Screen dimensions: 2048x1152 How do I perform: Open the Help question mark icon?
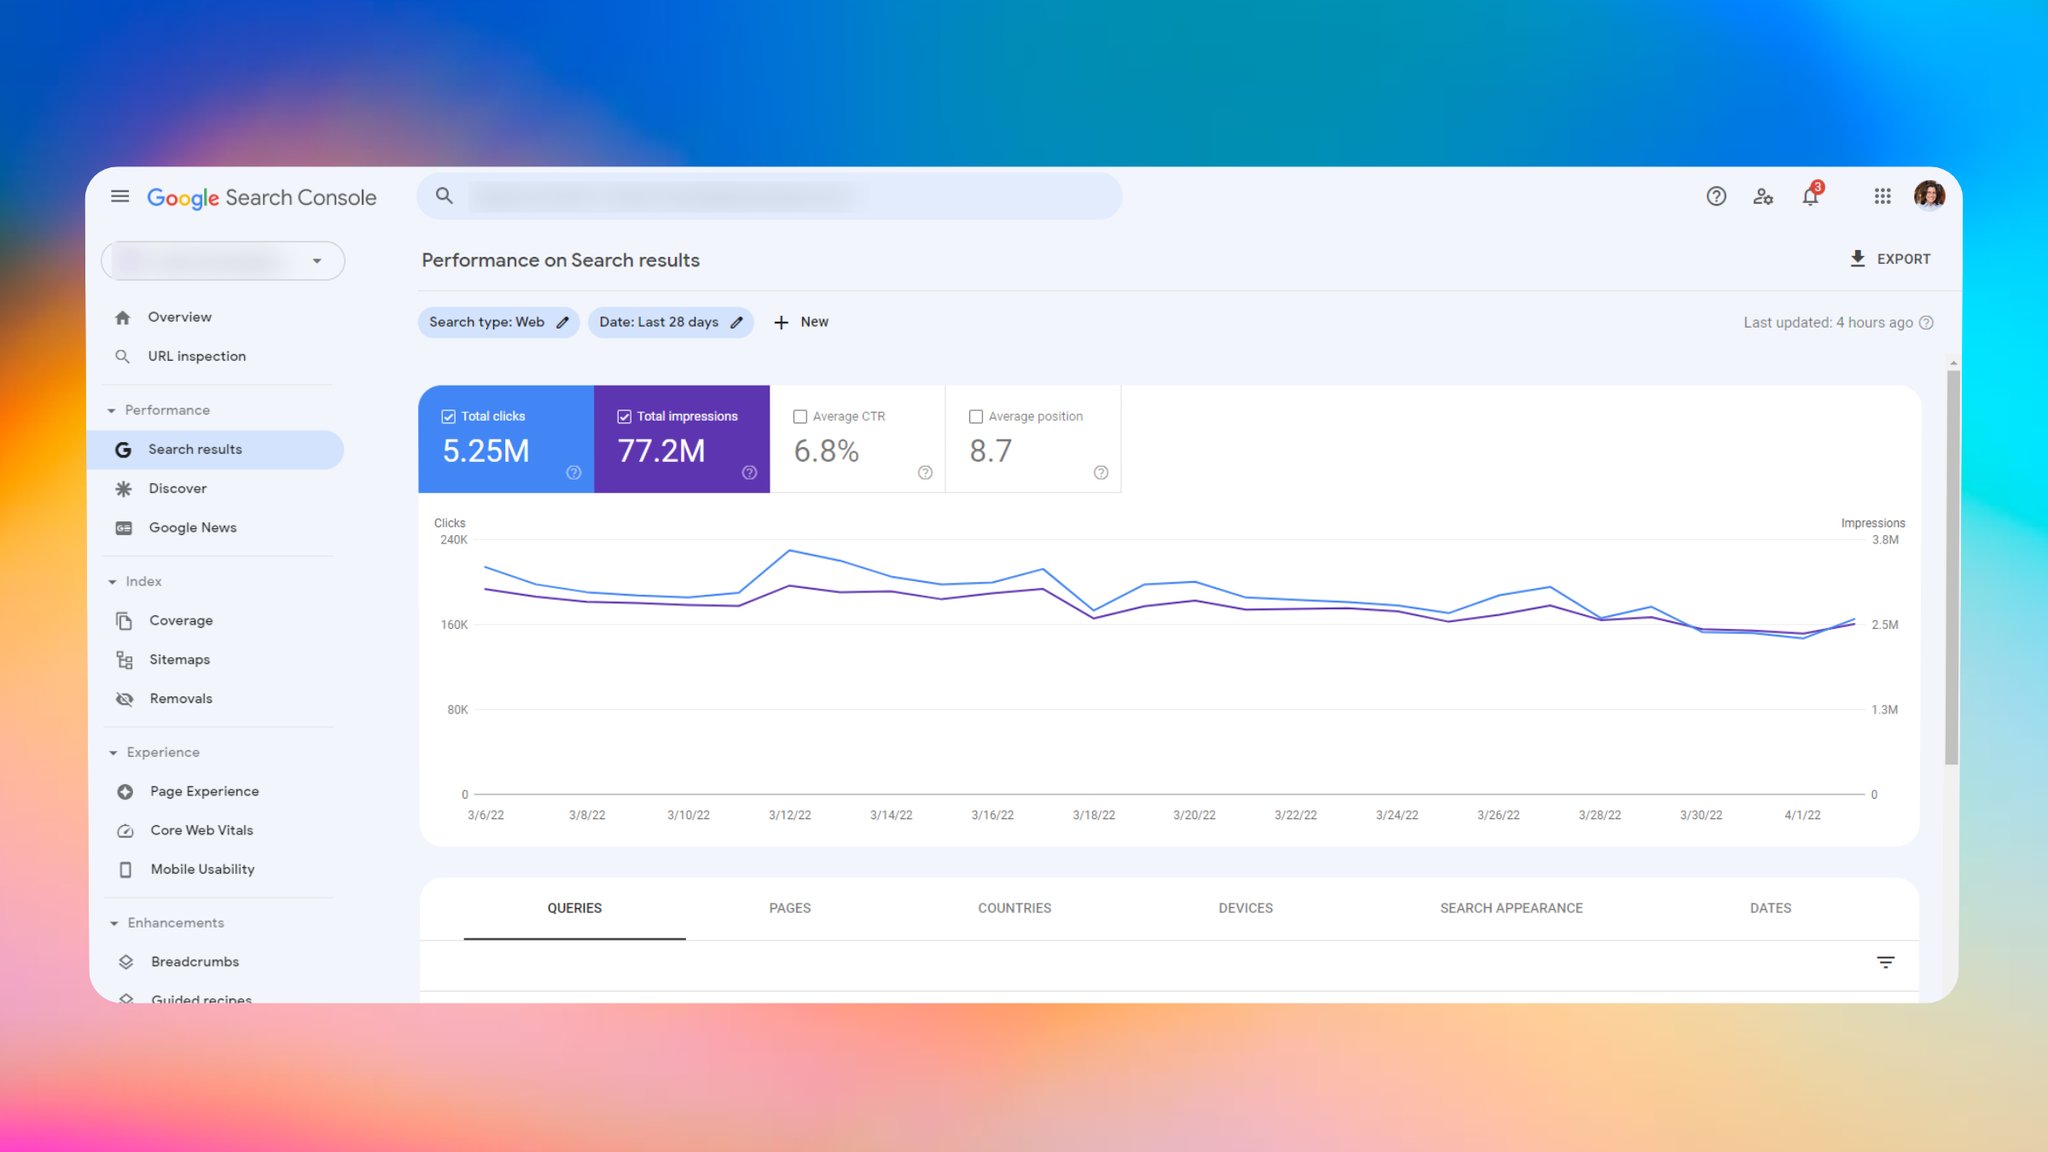(1716, 196)
